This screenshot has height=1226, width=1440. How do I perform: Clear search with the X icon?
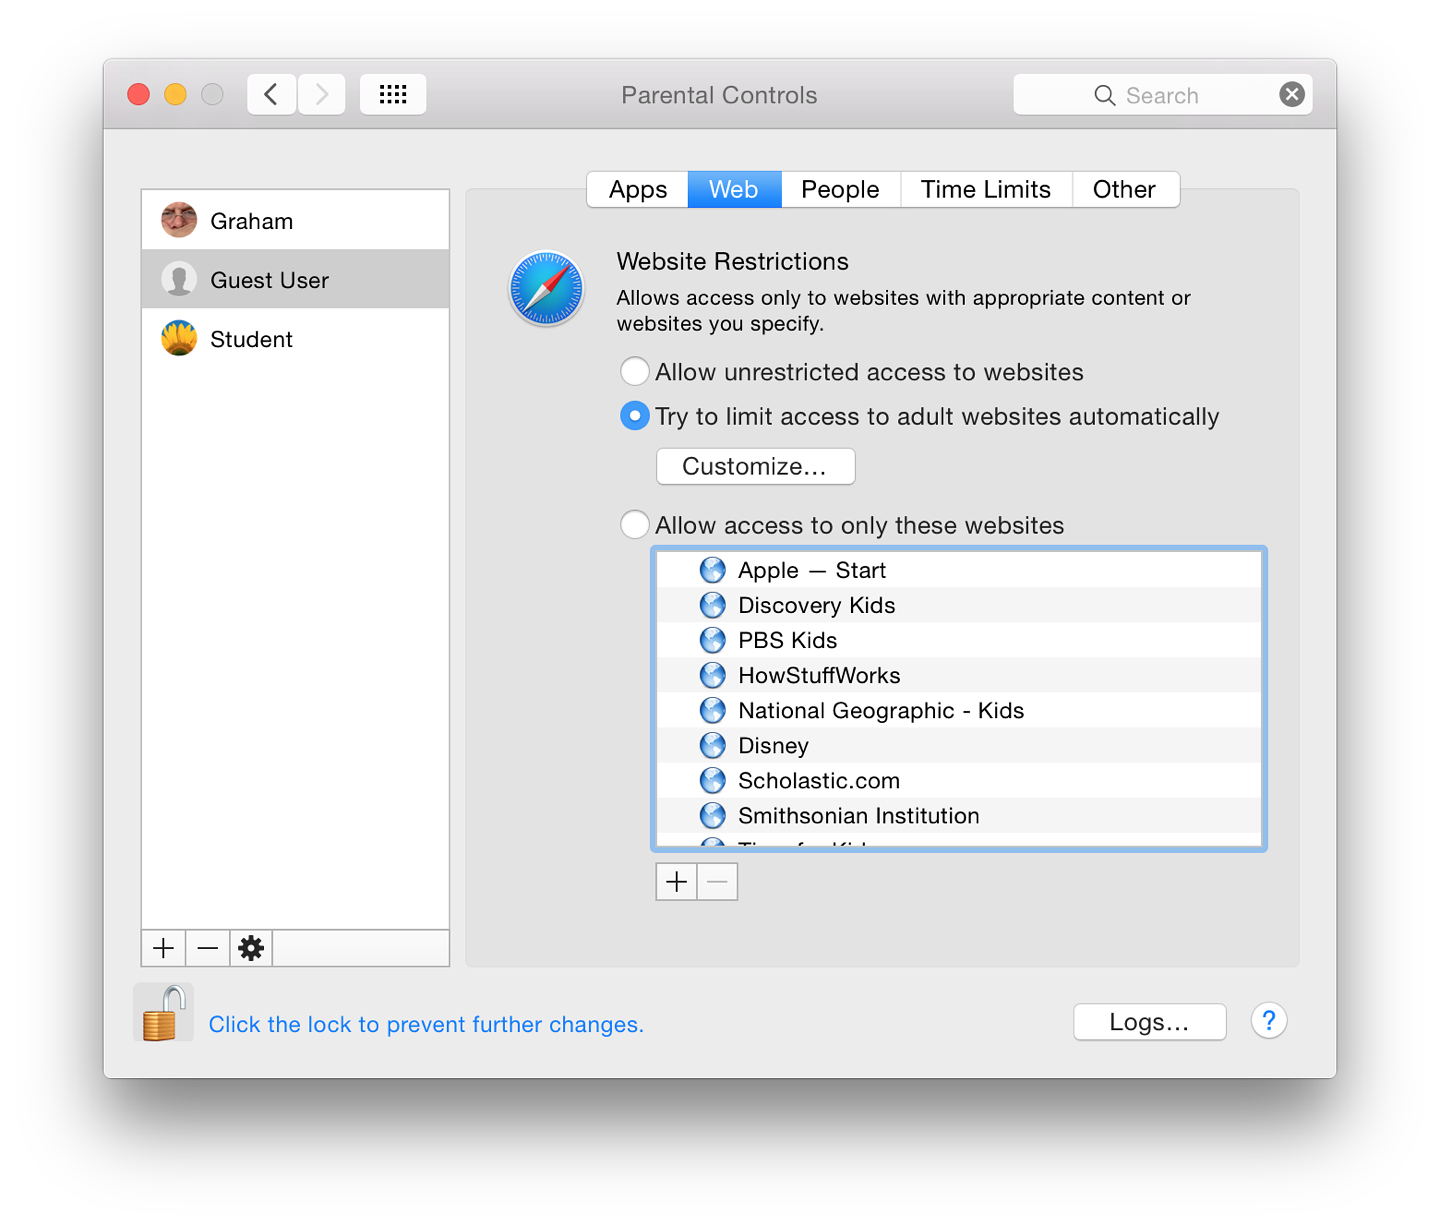tap(1292, 94)
